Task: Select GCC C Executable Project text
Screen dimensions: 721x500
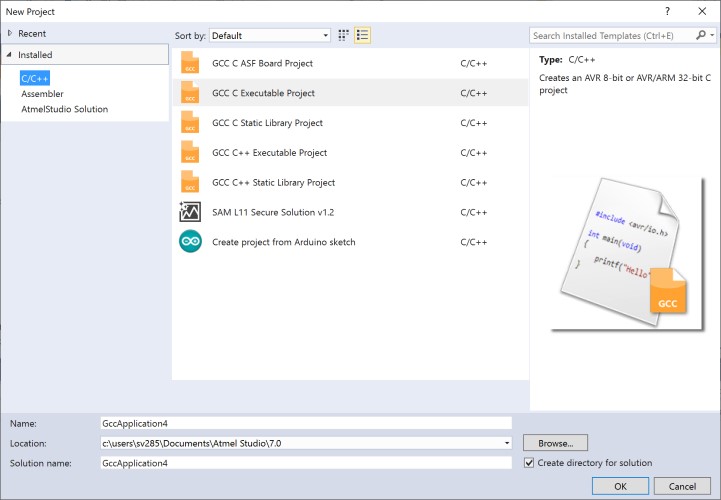Action: pyautogui.click(x=263, y=93)
